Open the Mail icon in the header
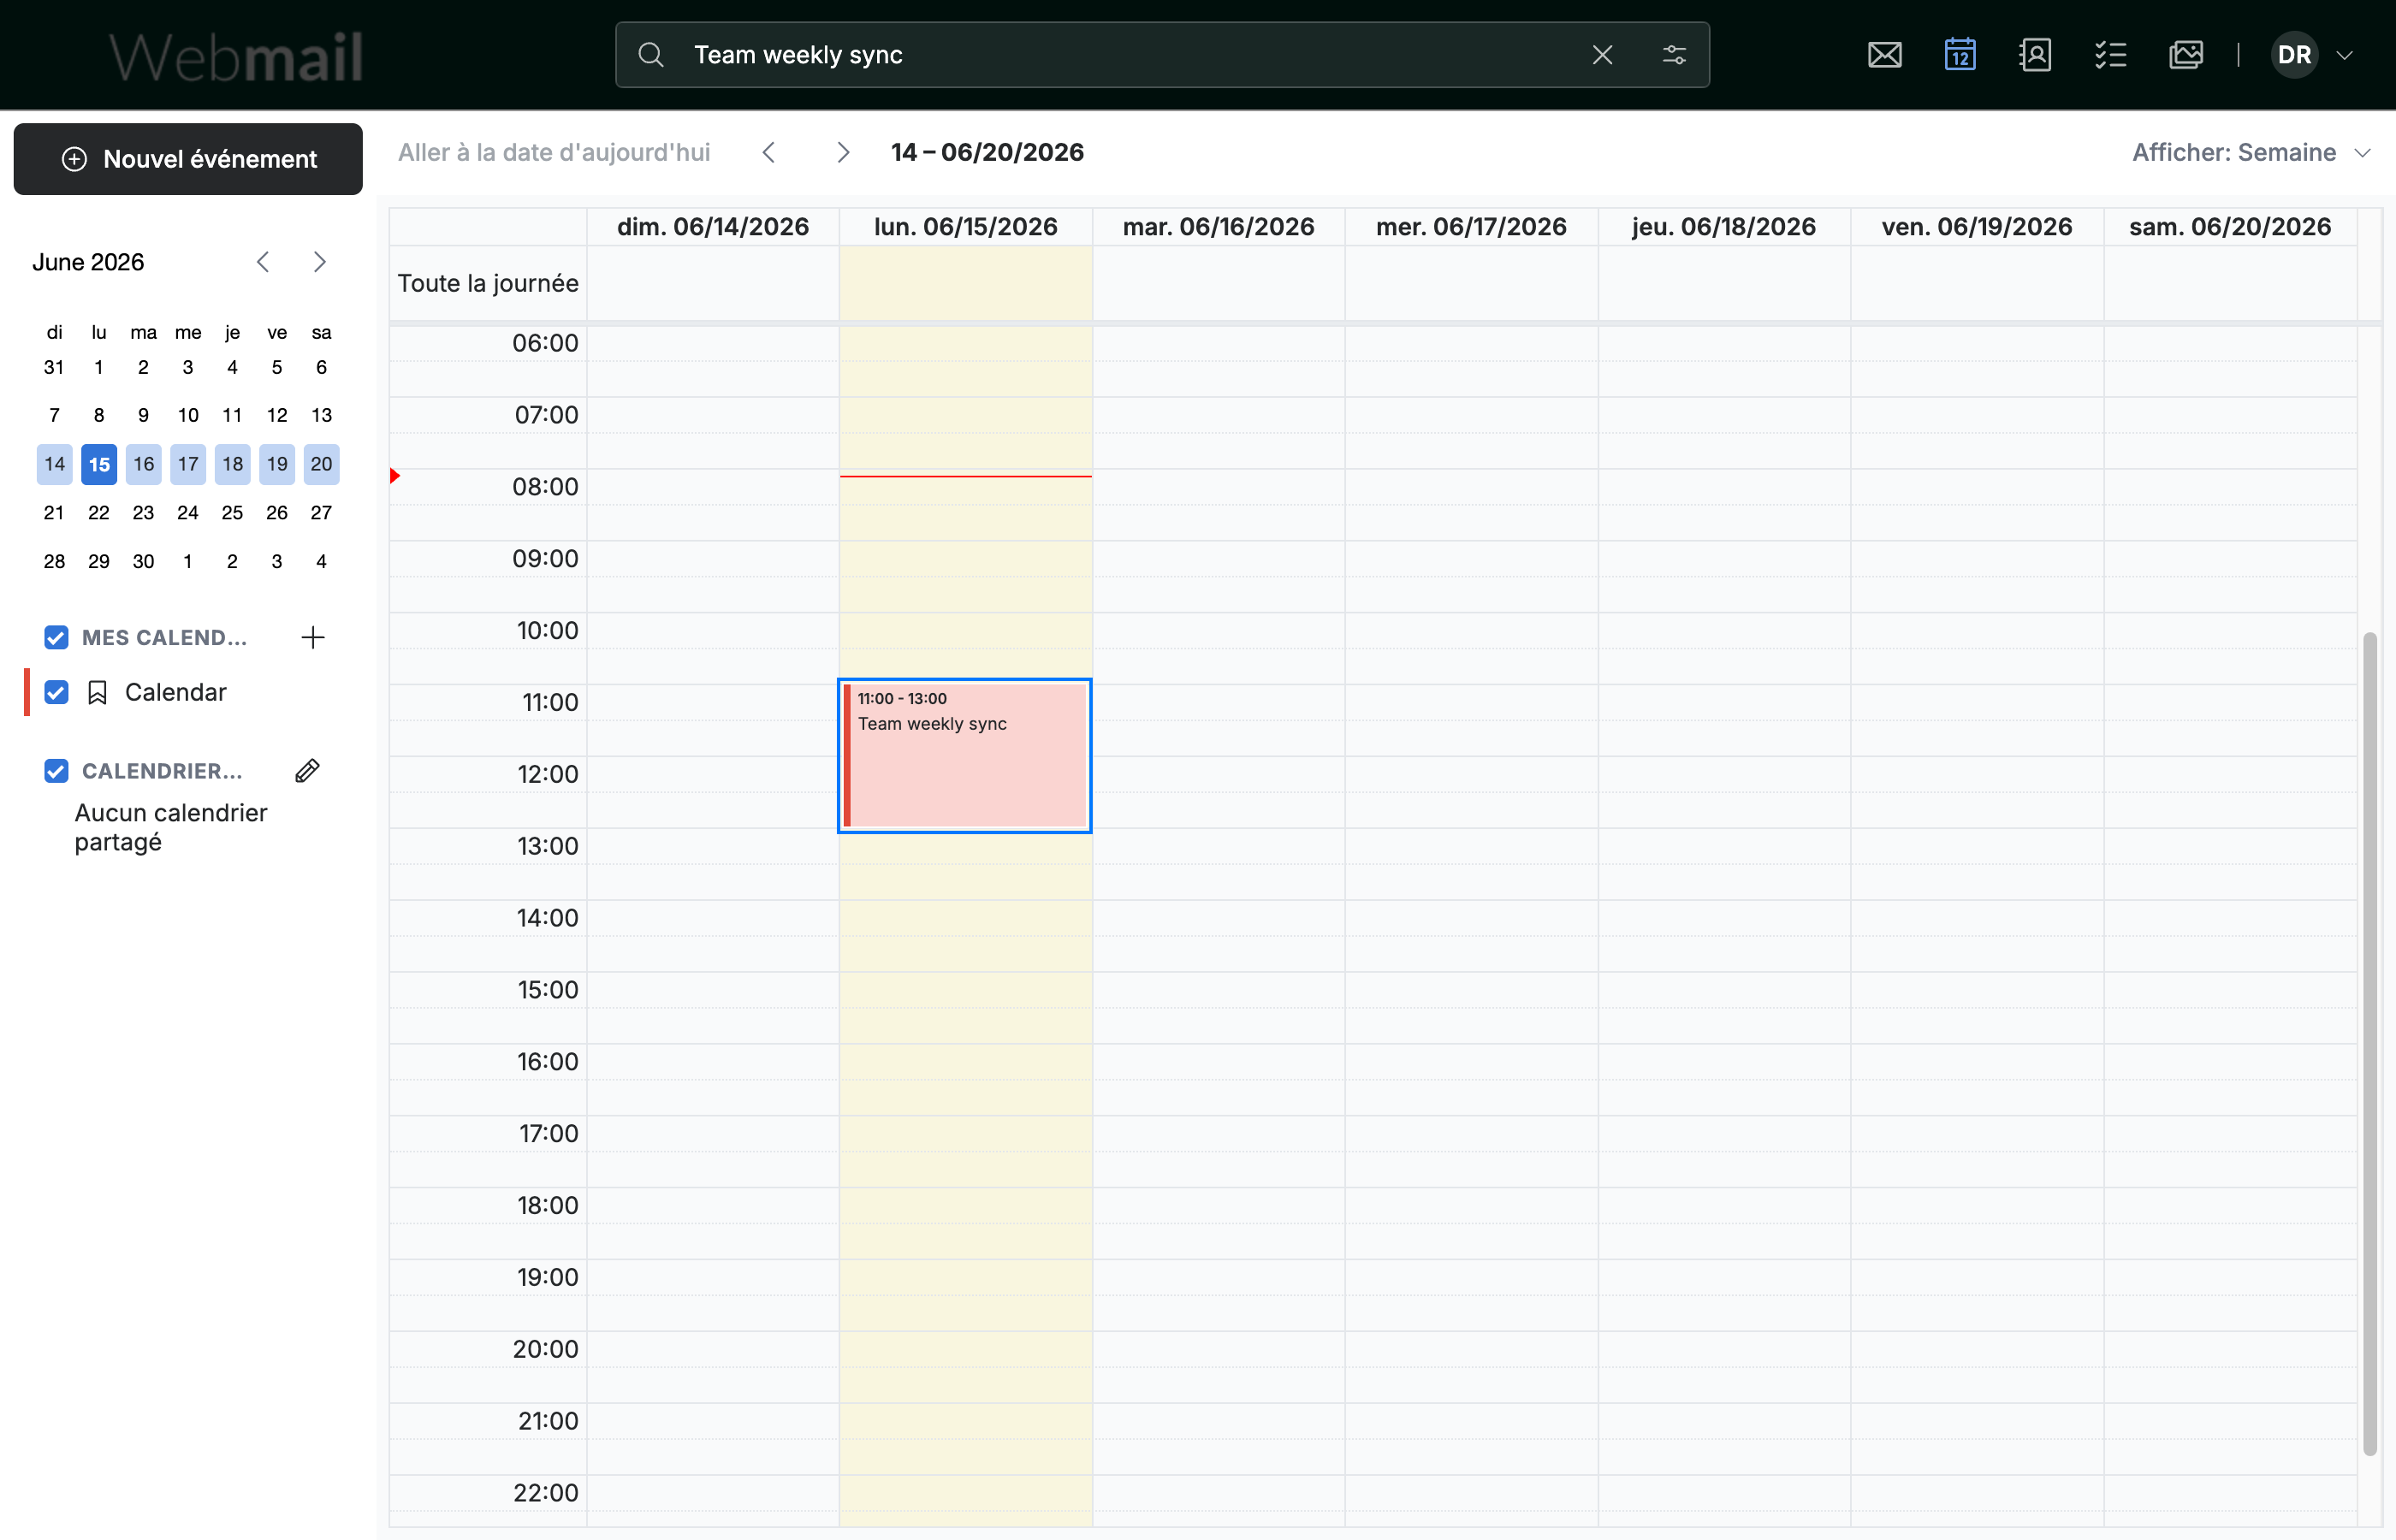The width and height of the screenshot is (2396, 1540). (1884, 55)
